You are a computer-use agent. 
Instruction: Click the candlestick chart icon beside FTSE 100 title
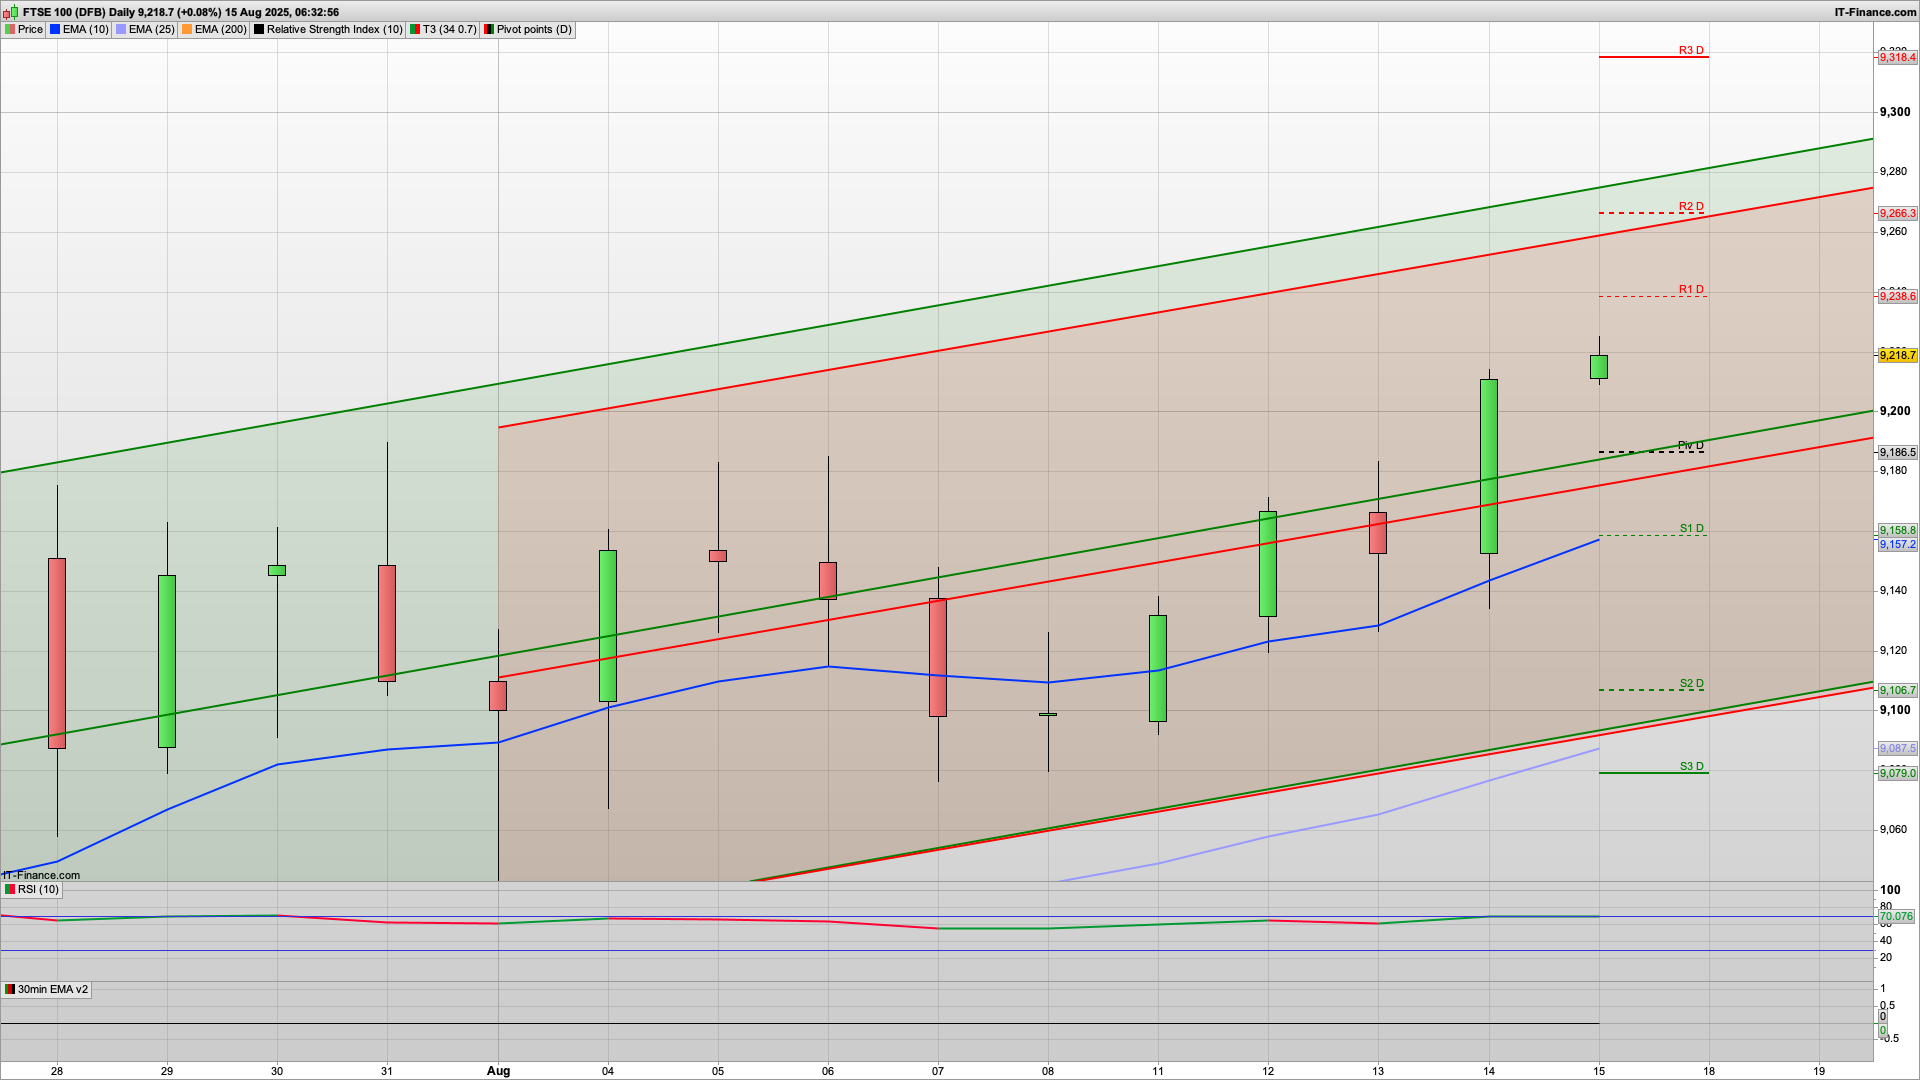point(11,12)
